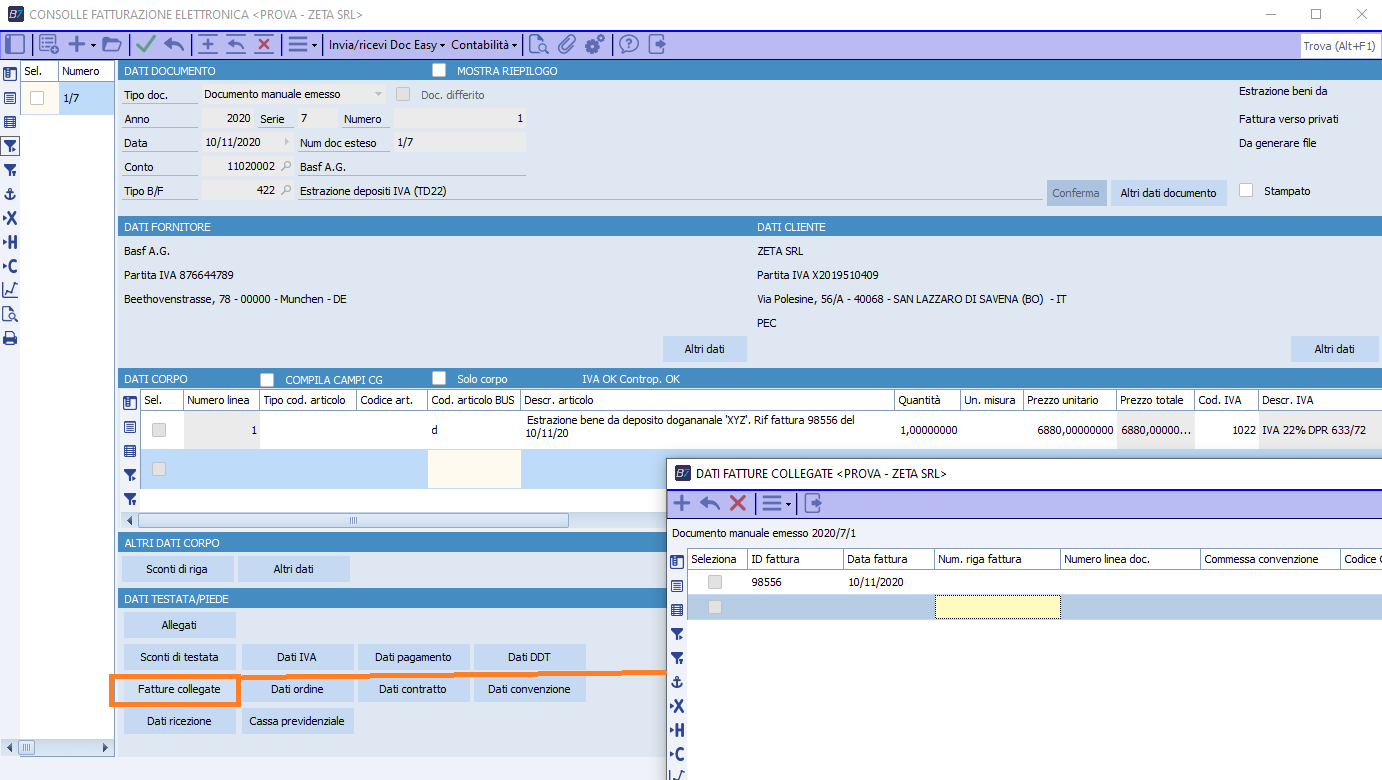
Task: Click the chart icon in left sidebar
Action: click(x=10, y=290)
